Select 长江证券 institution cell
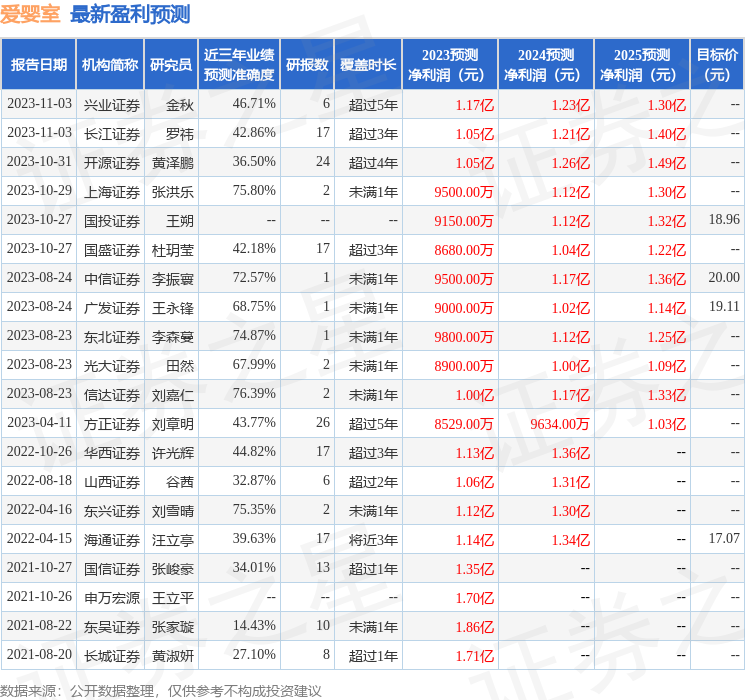The image size is (745, 700). pos(112,134)
